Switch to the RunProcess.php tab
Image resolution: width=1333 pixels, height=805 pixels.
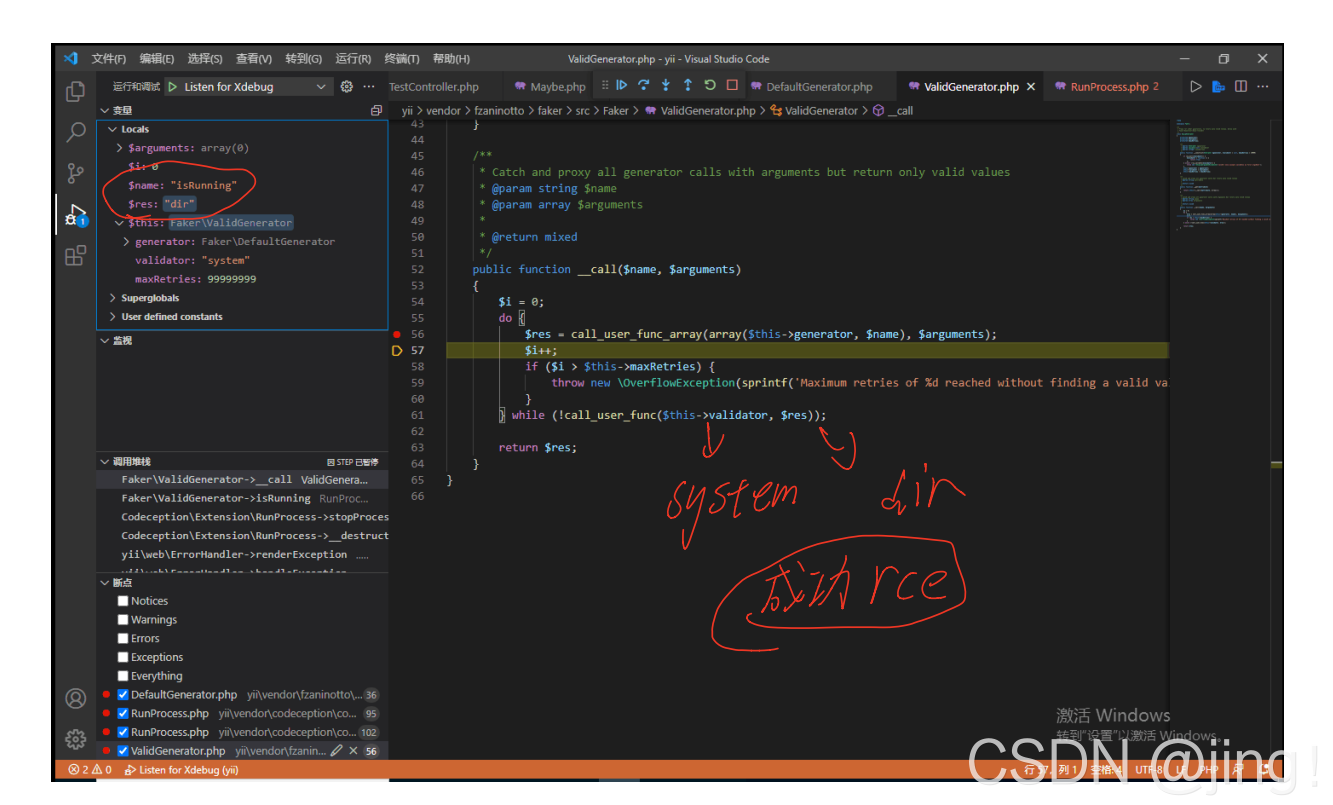pos(1107,87)
